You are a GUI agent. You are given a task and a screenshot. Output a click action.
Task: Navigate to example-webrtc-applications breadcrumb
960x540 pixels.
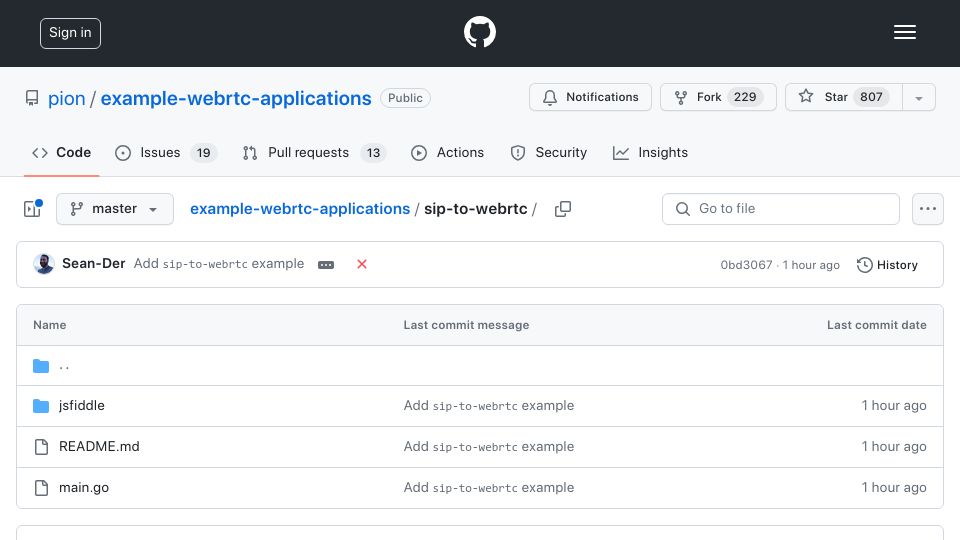300,209
